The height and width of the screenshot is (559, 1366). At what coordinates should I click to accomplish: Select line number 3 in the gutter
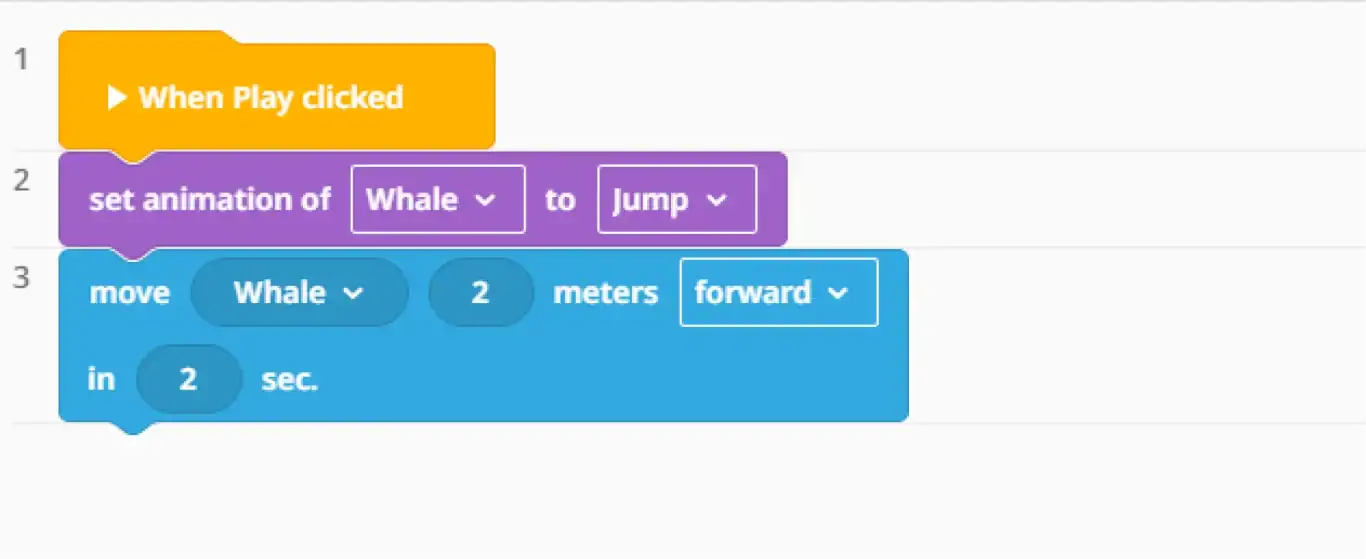point(22,277)
